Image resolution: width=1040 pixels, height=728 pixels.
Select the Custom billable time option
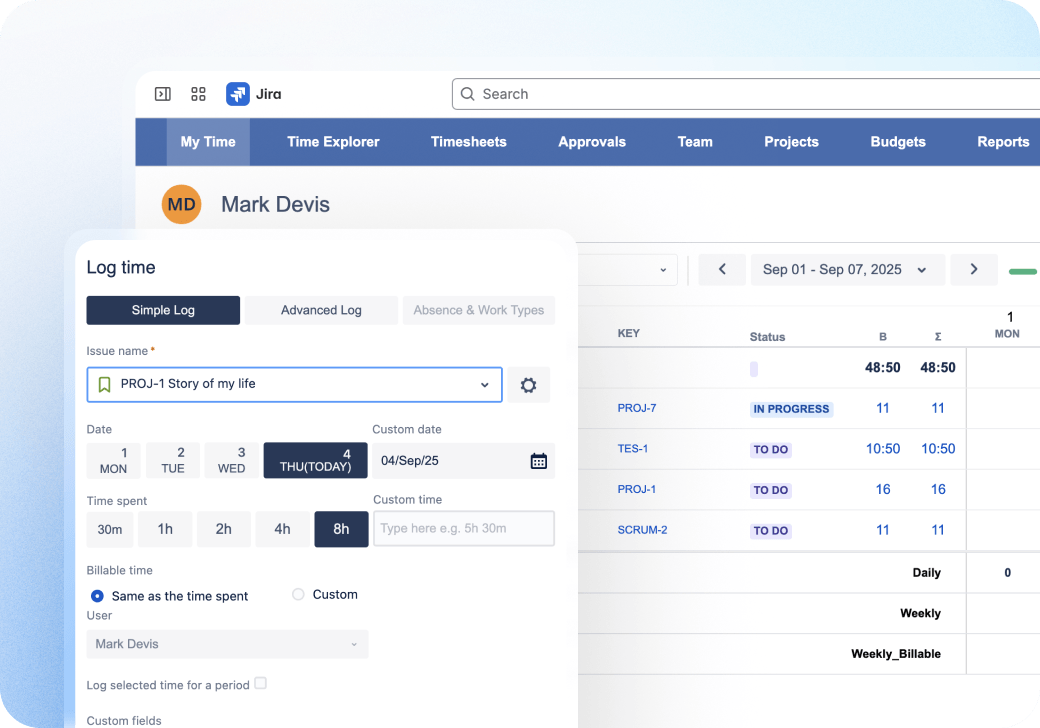click(x=298, y=595)
